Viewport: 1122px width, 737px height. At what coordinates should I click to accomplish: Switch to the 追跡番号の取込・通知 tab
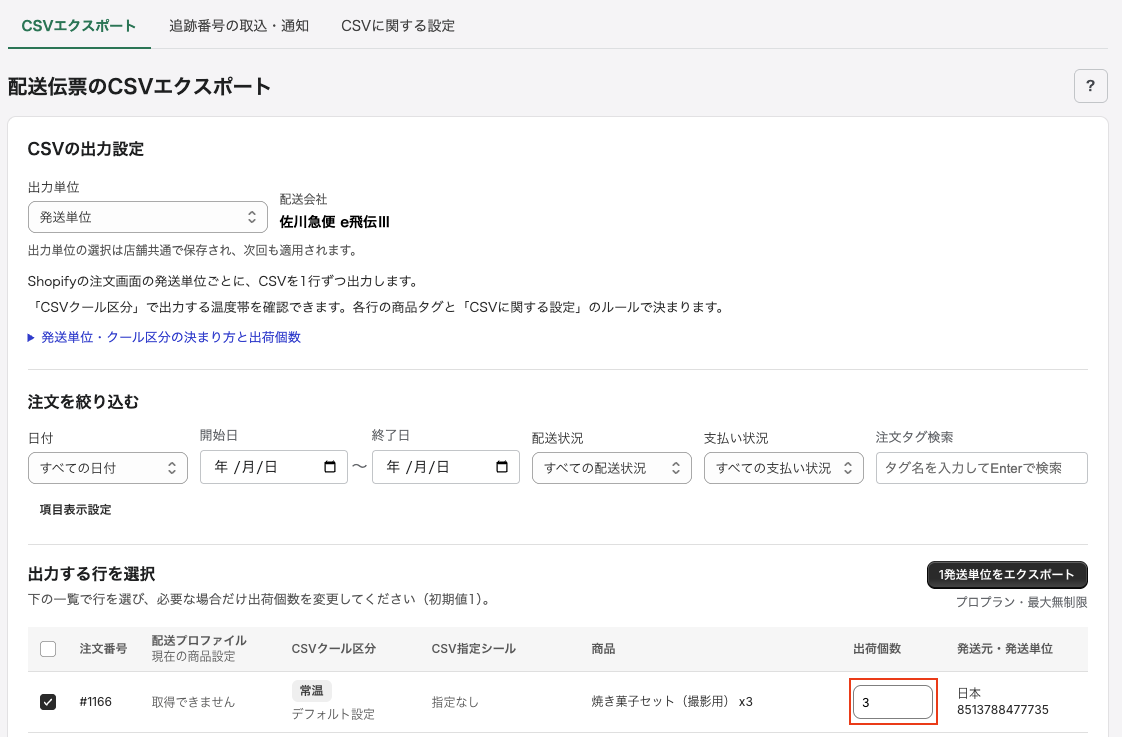[x=239, y=26]
